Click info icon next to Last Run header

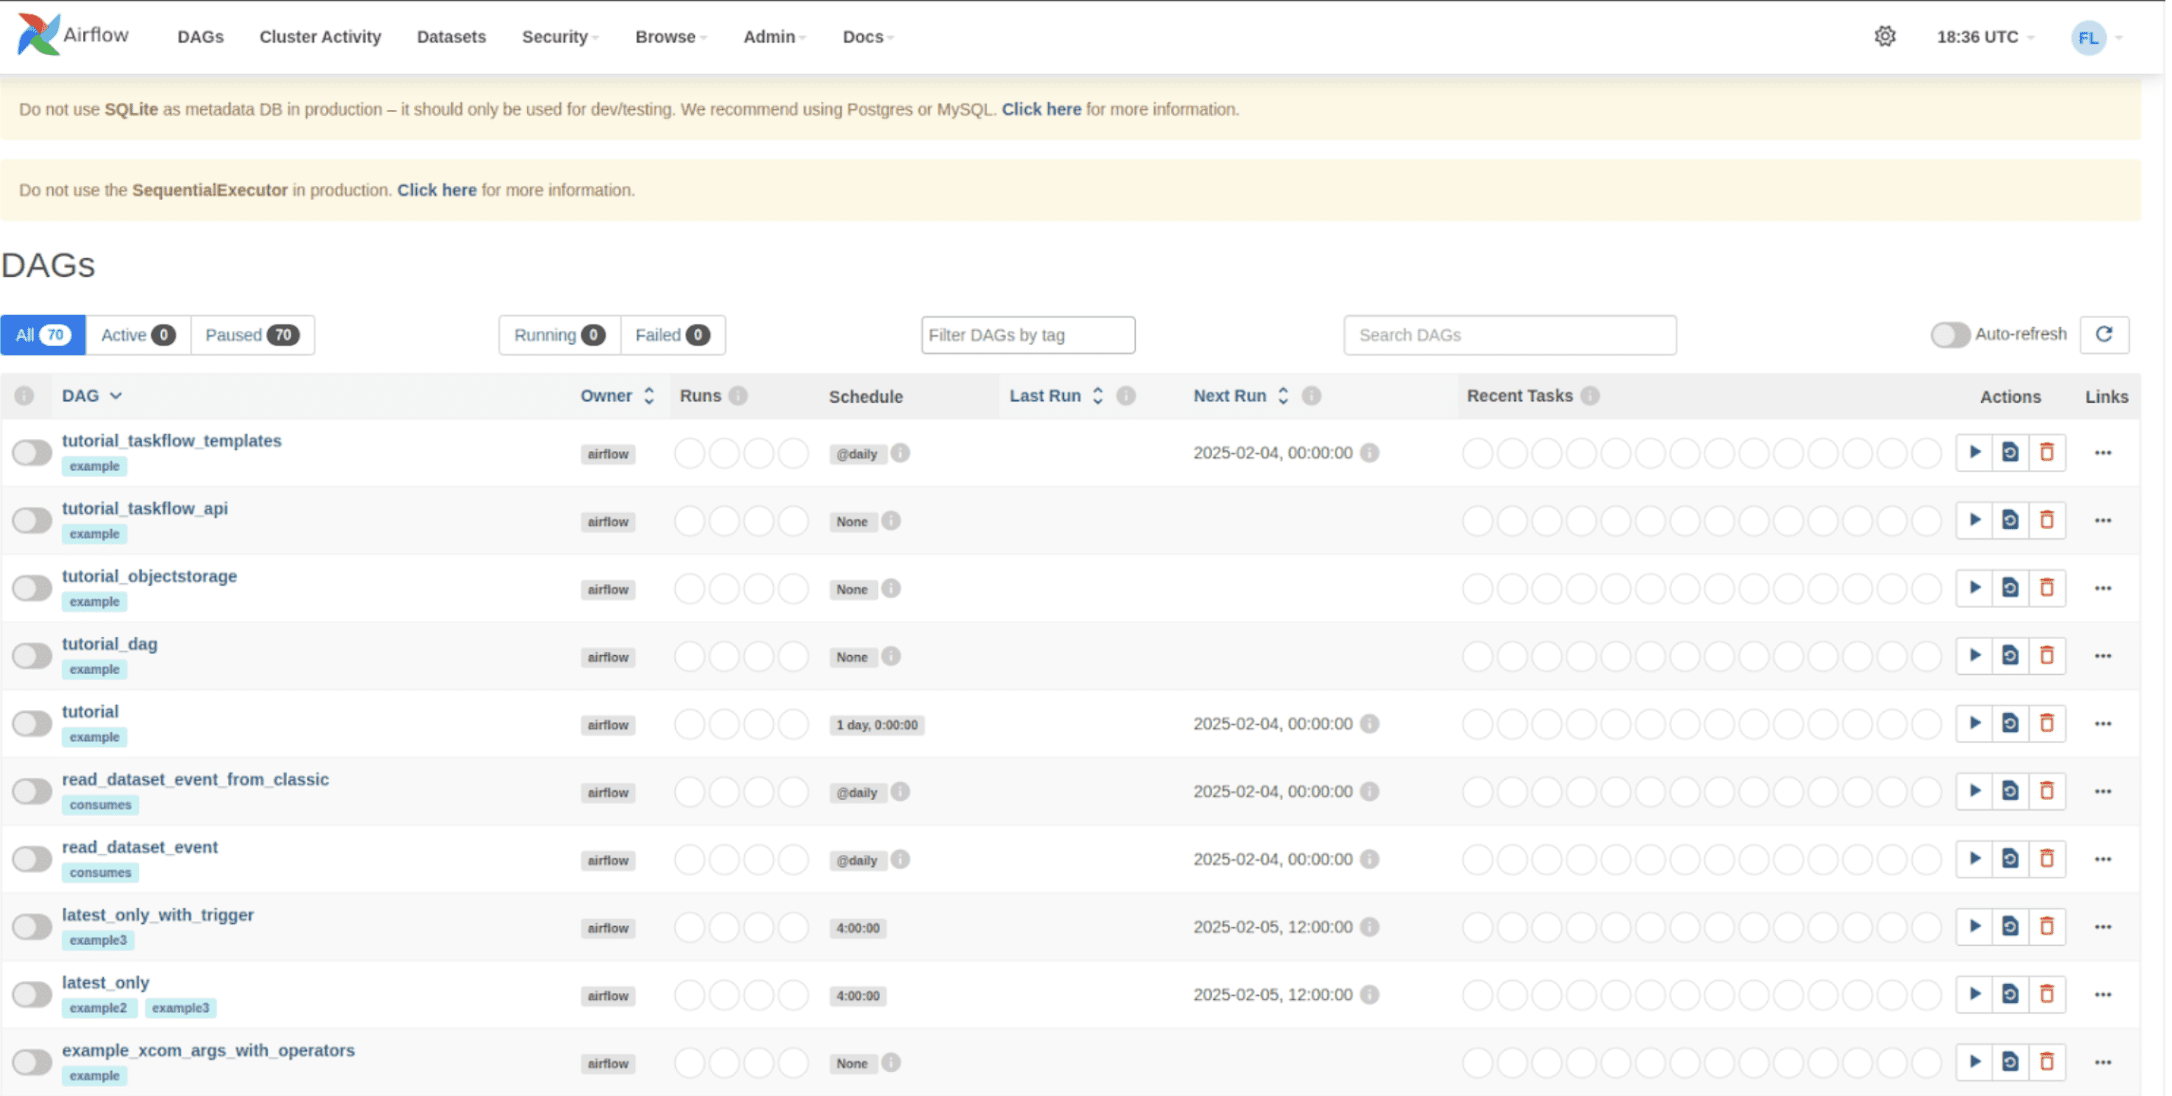tap(1126, 396)
